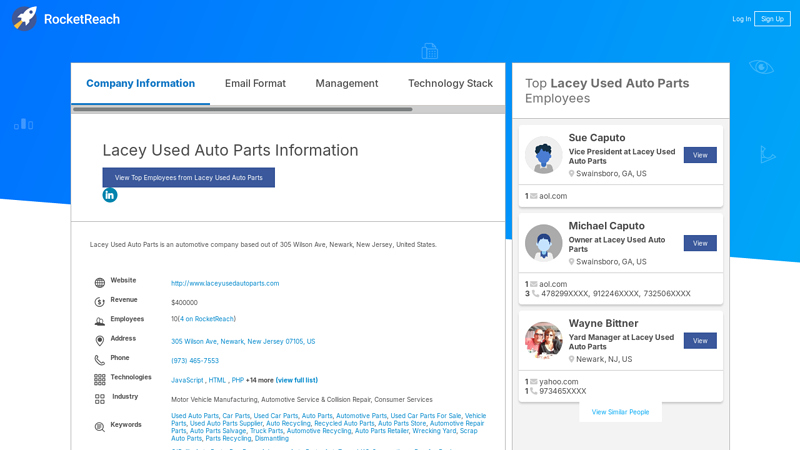The width and height of the screenshot is (800, 450).
Task: Click the dollar icon beside Revenue
Action: (99, 302)
